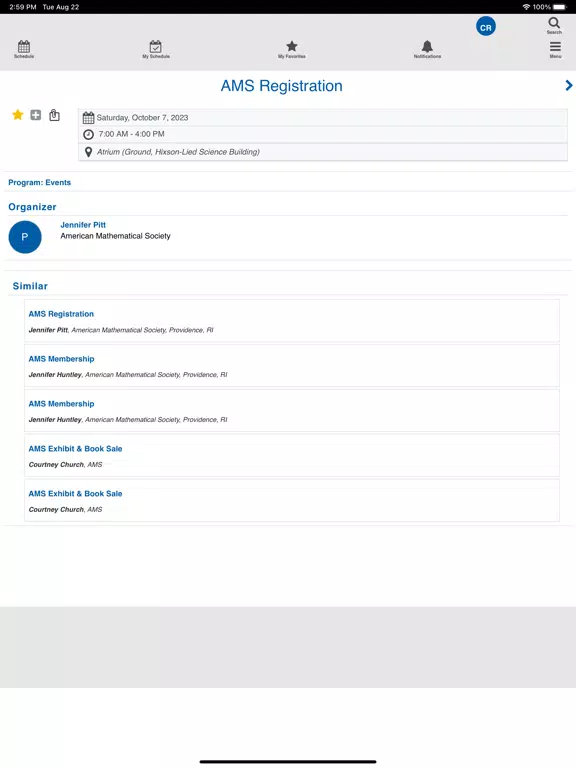This screenshot has height=768, width=576.
Task: Open the Atrium location text
Action: (x=178, y=152)
